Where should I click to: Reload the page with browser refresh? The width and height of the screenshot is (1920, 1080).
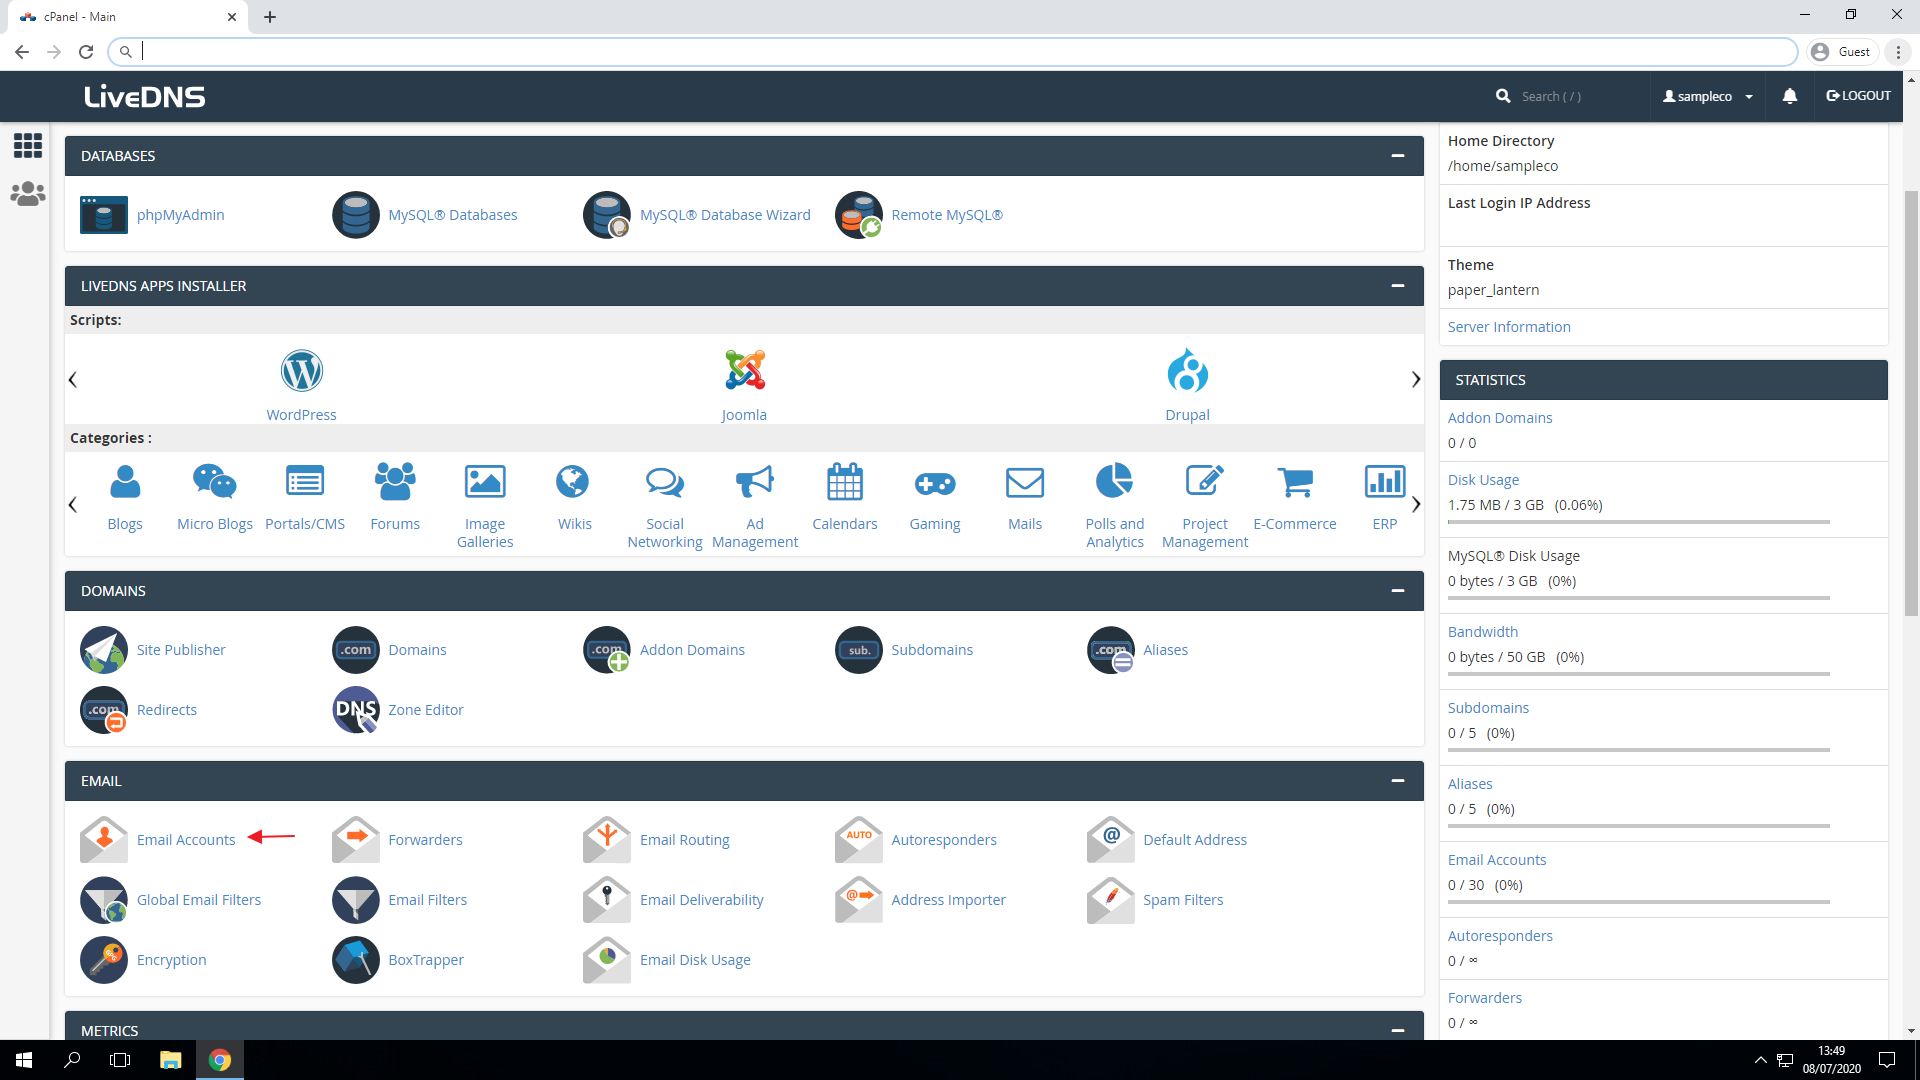[86, 52]
